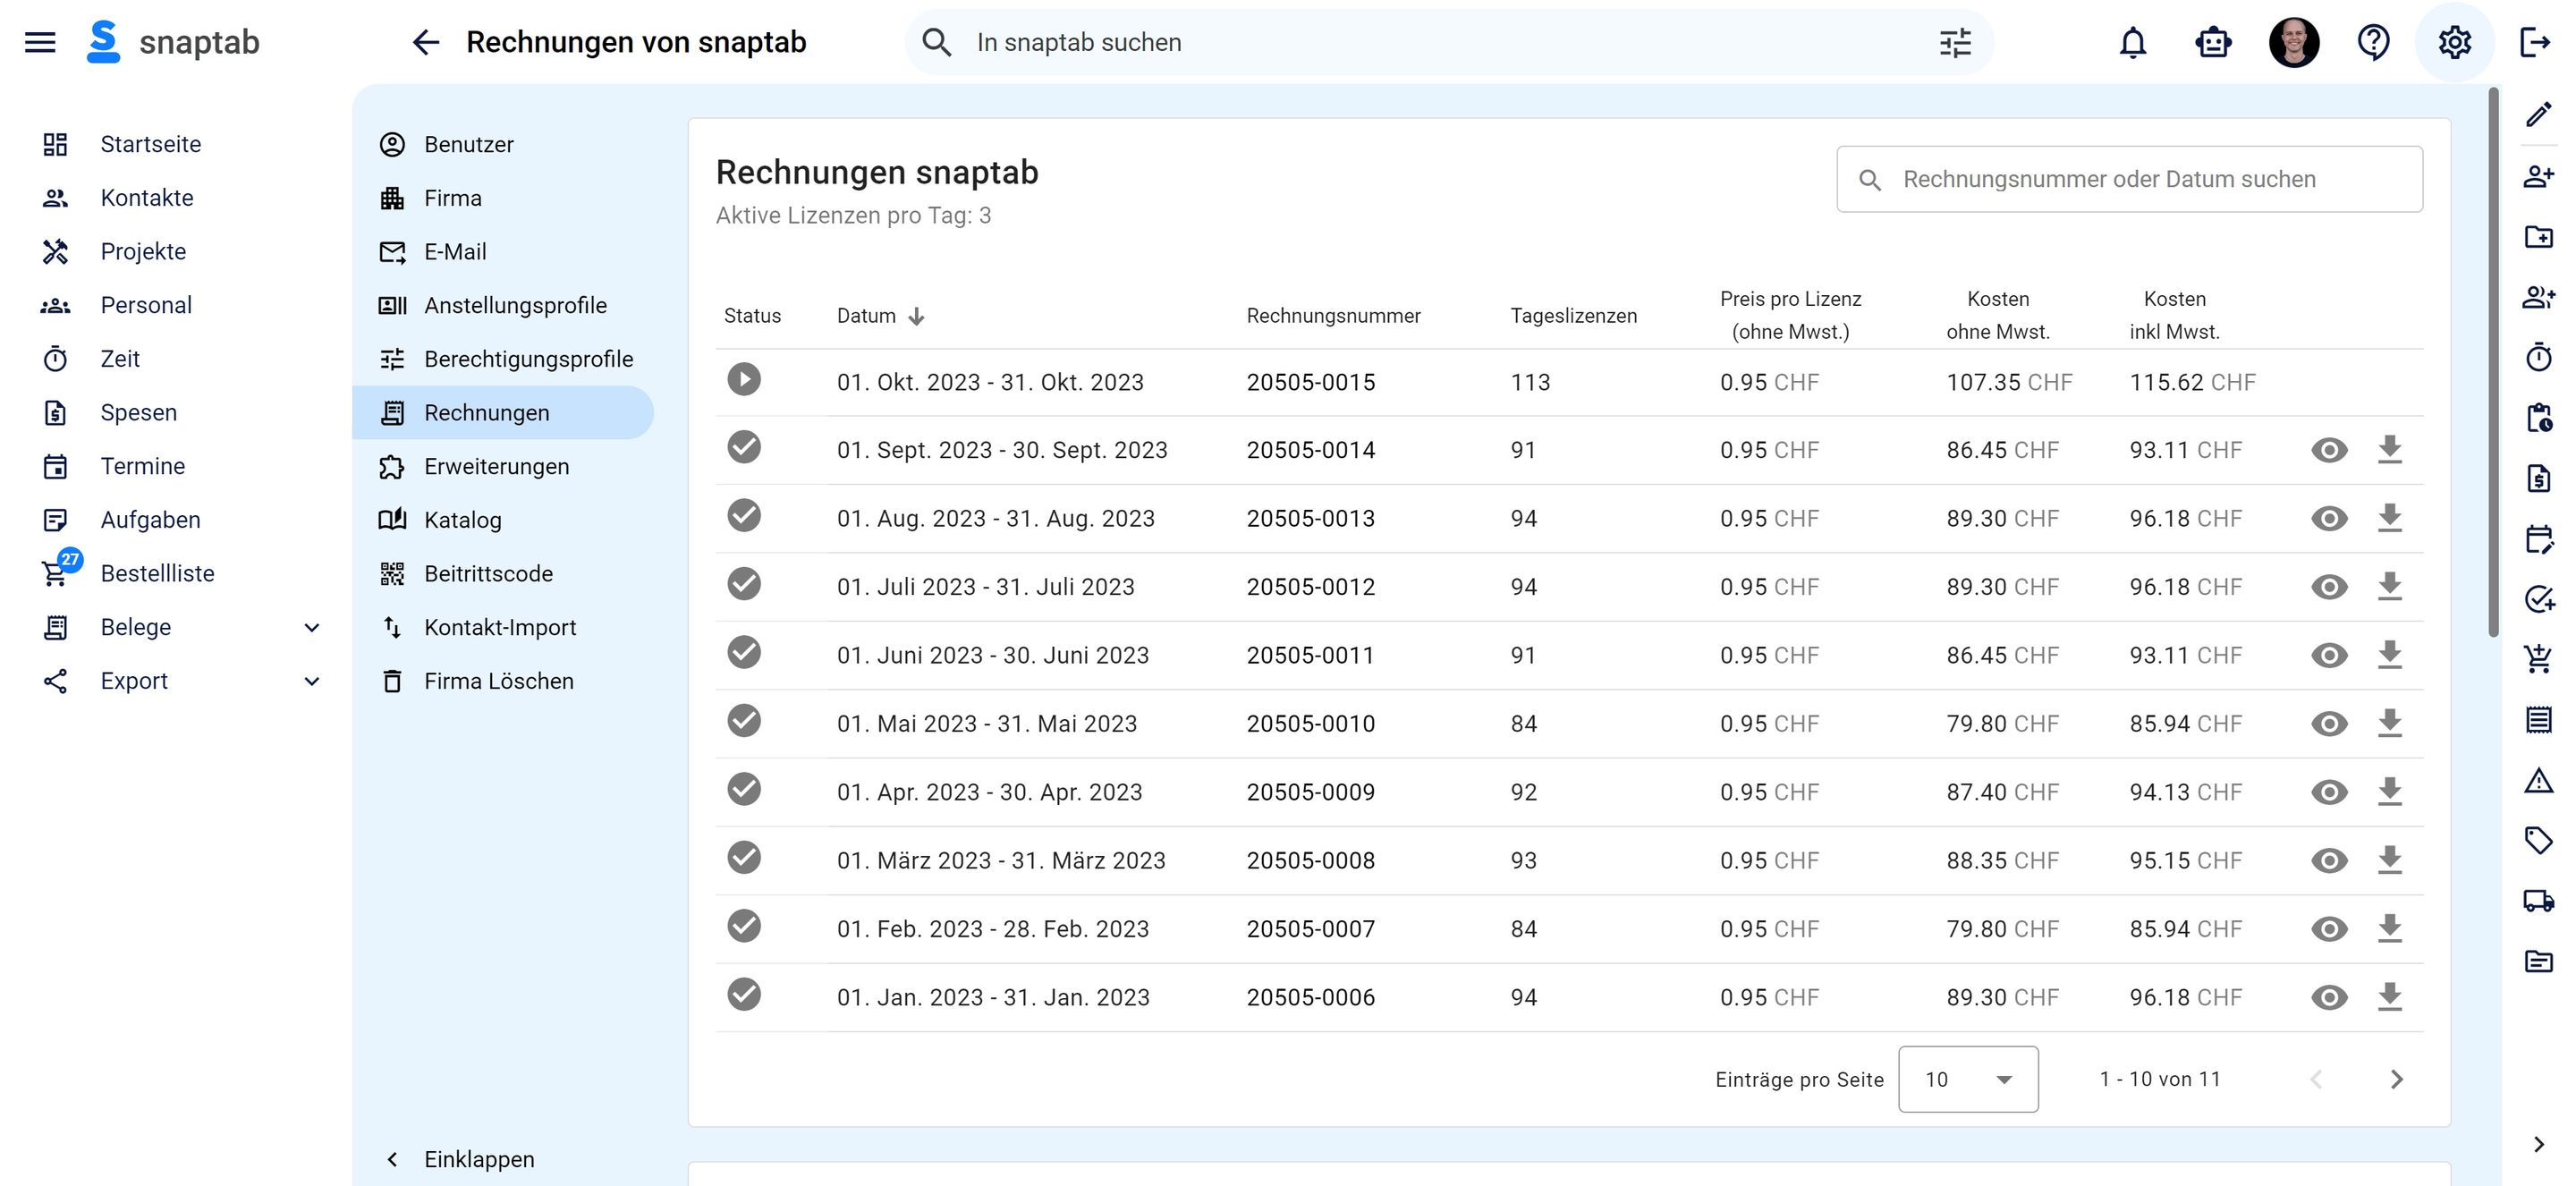The image size is (2576, 1186).
Task: Select invoice number 20505-0015
Action: pyautogui.click(x=1310, y=382)
